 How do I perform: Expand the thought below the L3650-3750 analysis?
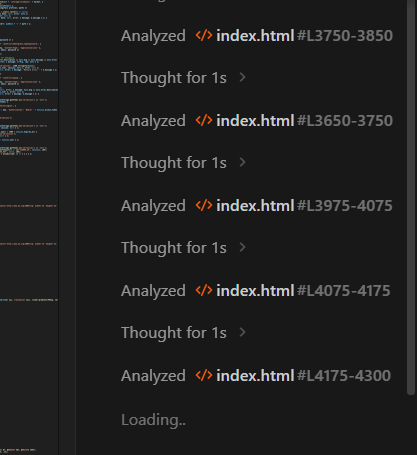[183, 163]
